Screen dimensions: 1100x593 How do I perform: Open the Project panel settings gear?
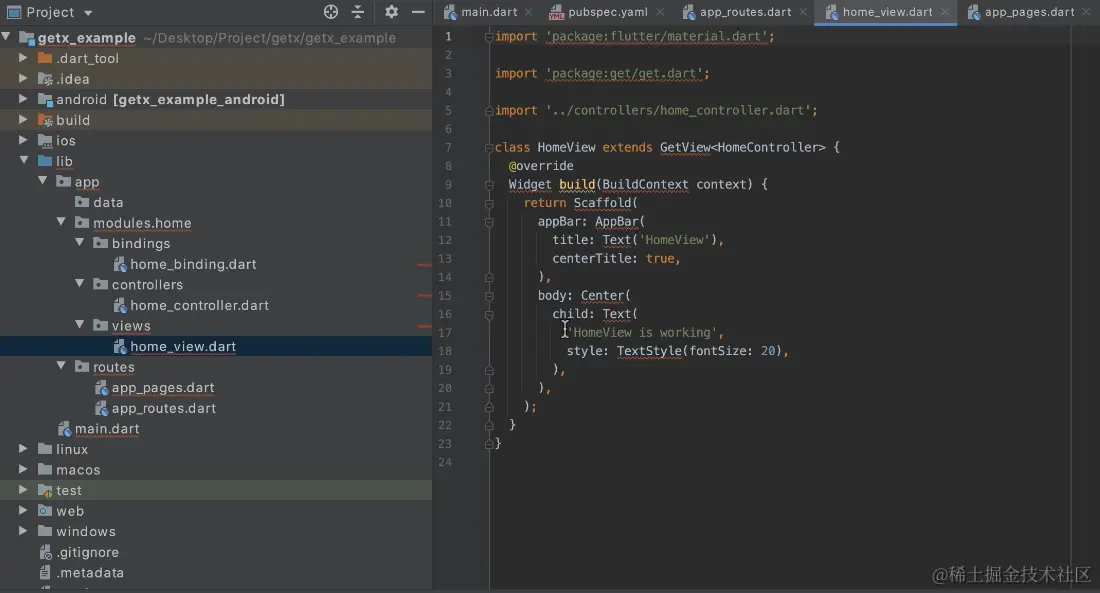391,12
